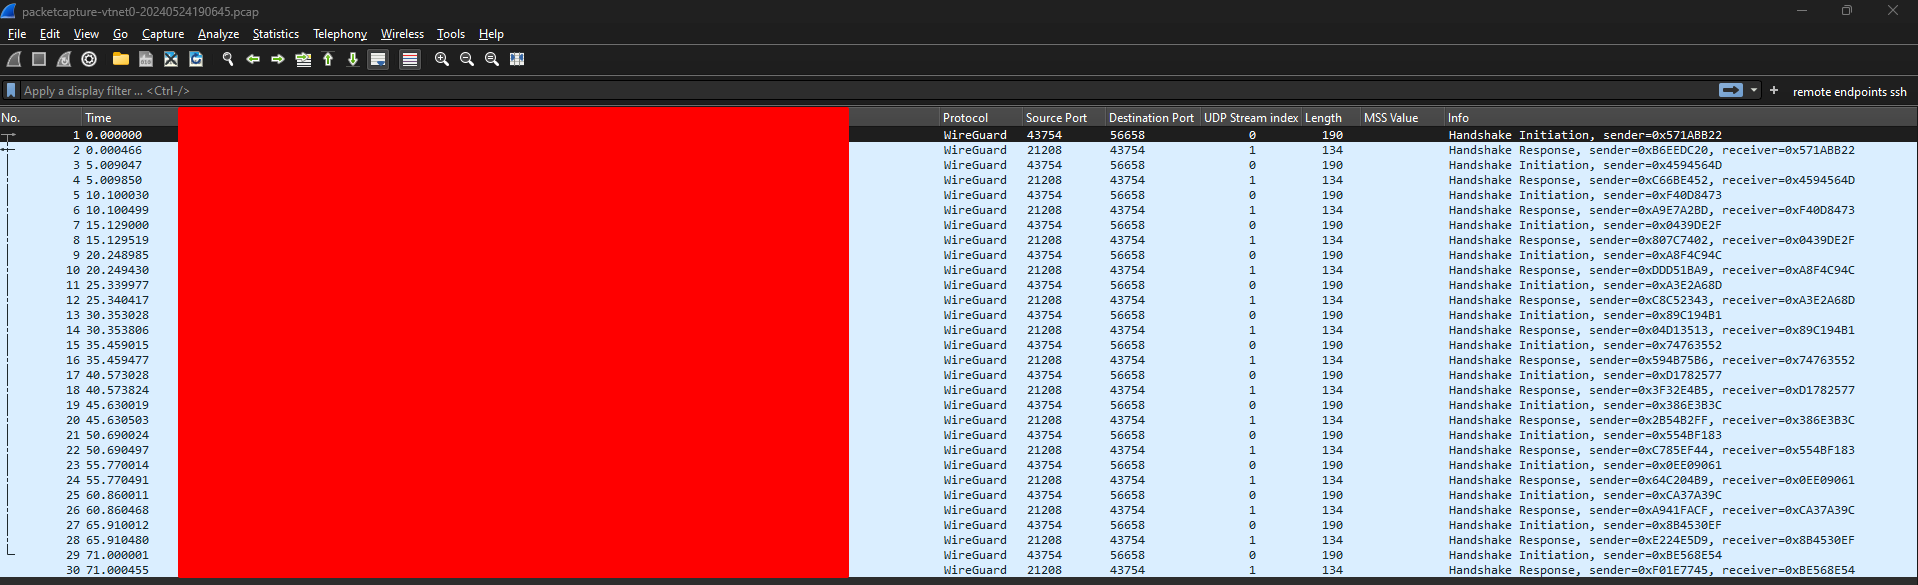Go forward in packet history
Image resolution: width=1918 pixels, height=585 pixels.
278,59
